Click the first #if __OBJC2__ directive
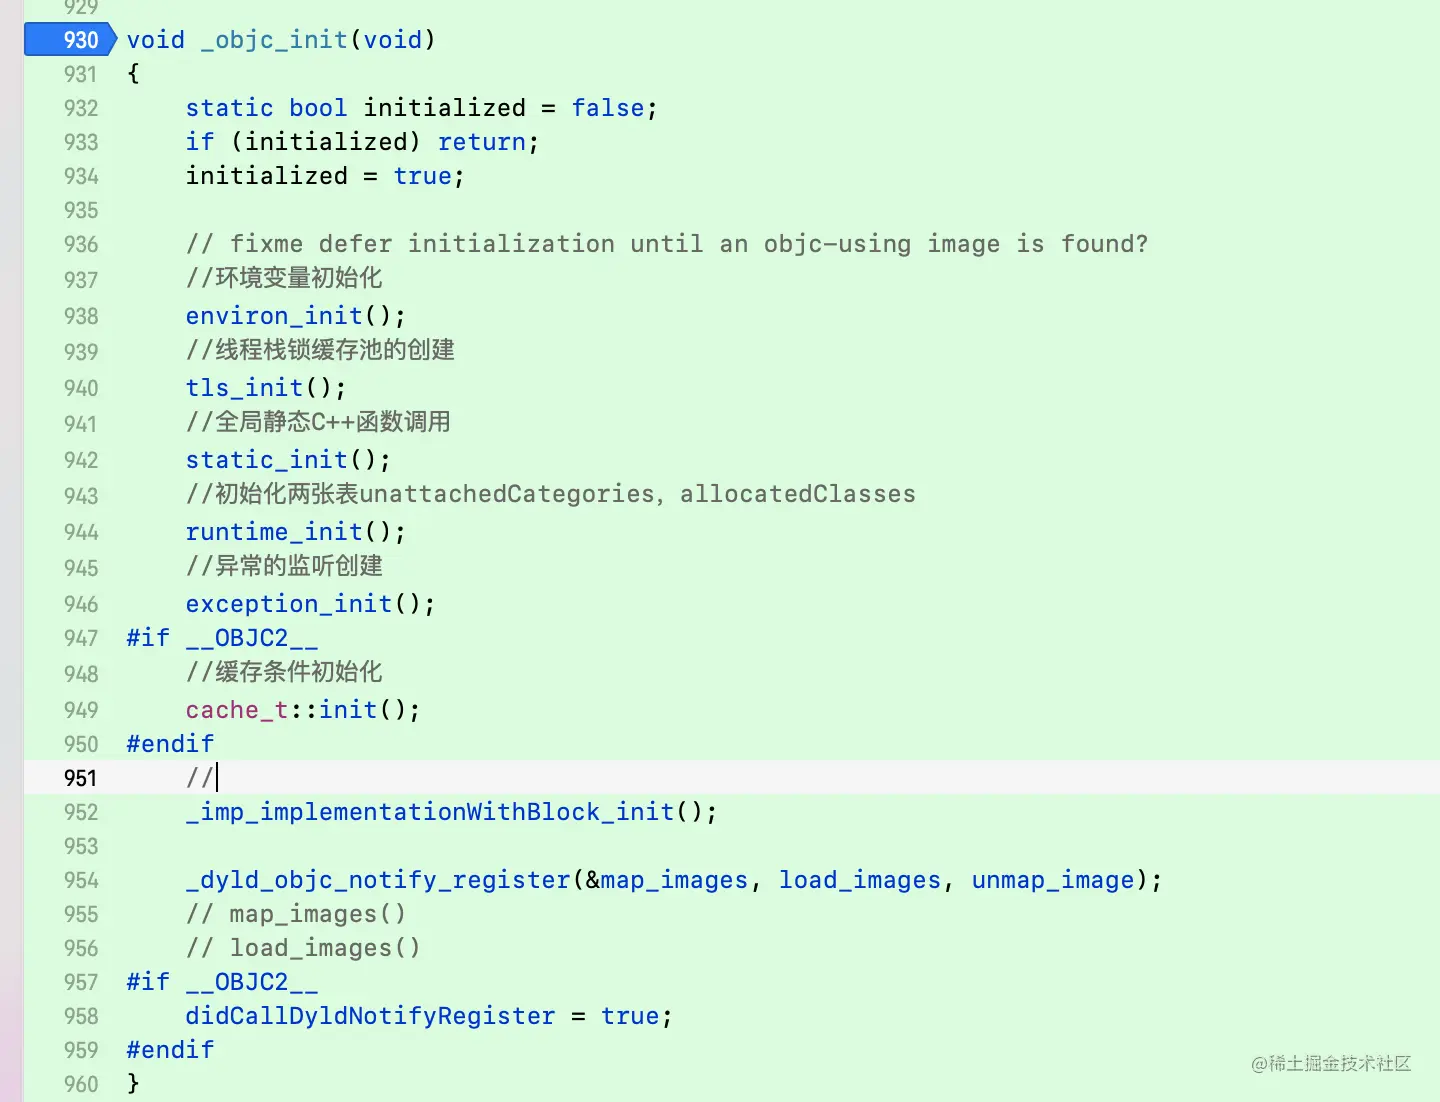 click(x=222, y=638)
